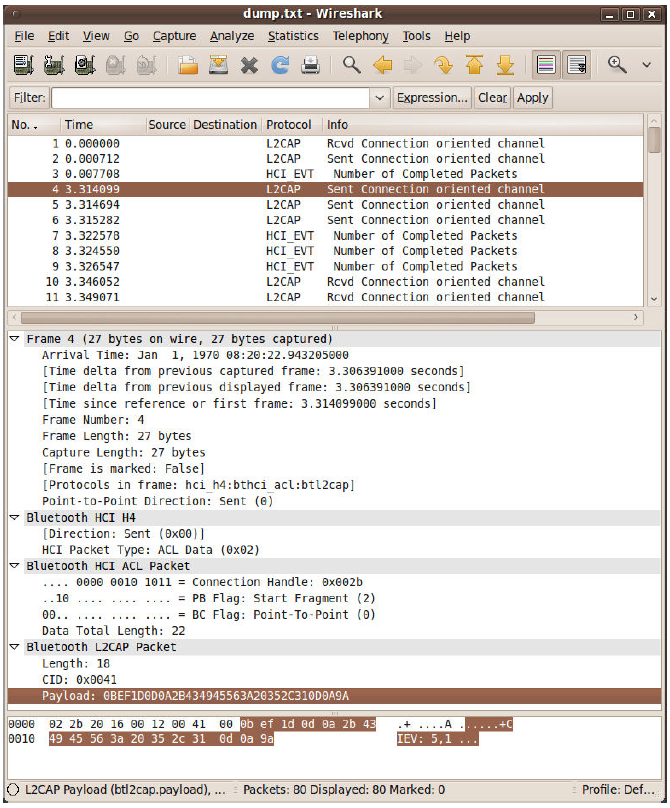
Task: Click the Apply filter button
Action: click(532, 98)
